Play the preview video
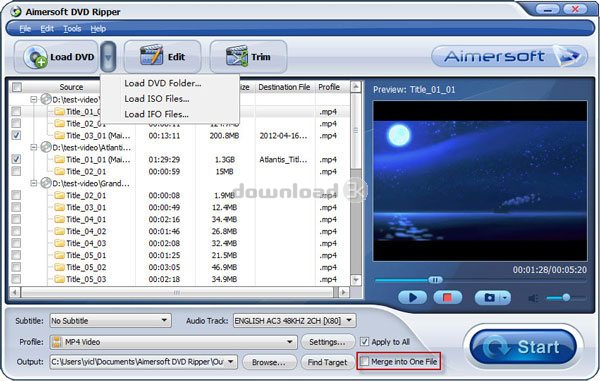The image size is (600, 381). (x=412, y=297)
